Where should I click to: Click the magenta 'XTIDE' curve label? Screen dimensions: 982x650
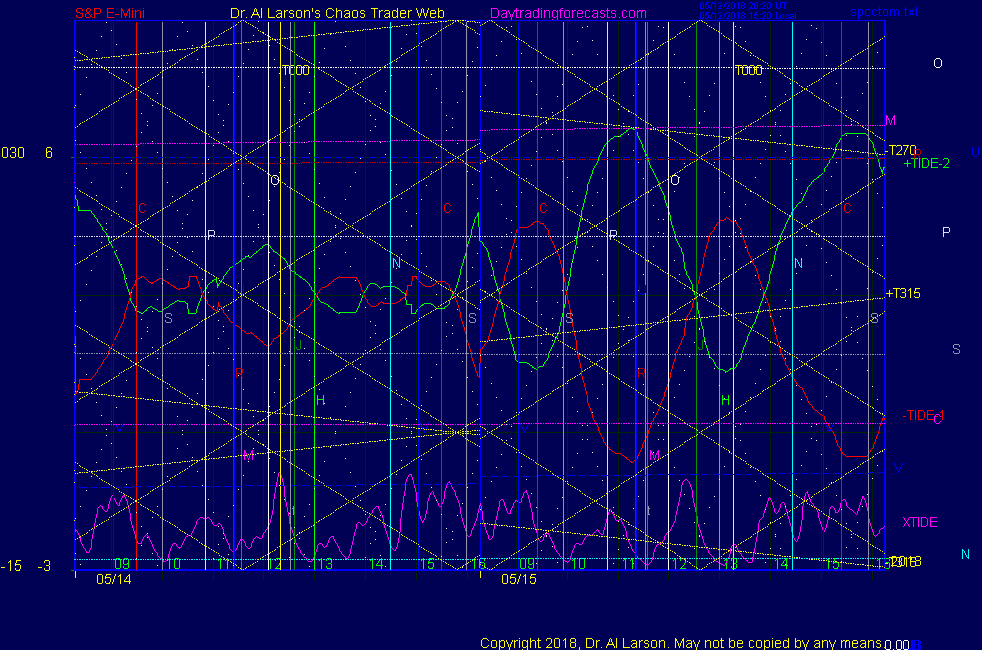[919, 522]
